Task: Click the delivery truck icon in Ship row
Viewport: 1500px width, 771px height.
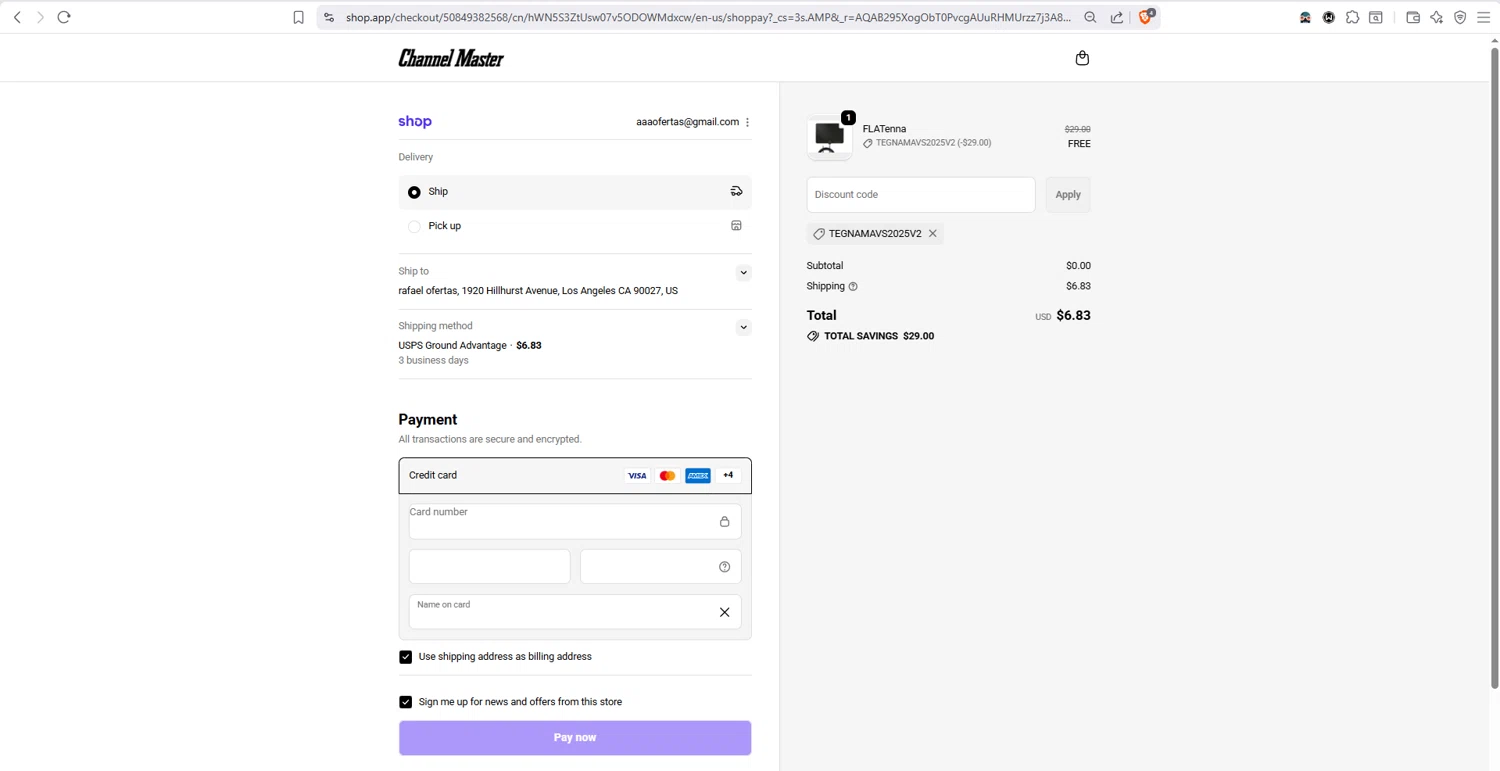Action: [736, 191]
